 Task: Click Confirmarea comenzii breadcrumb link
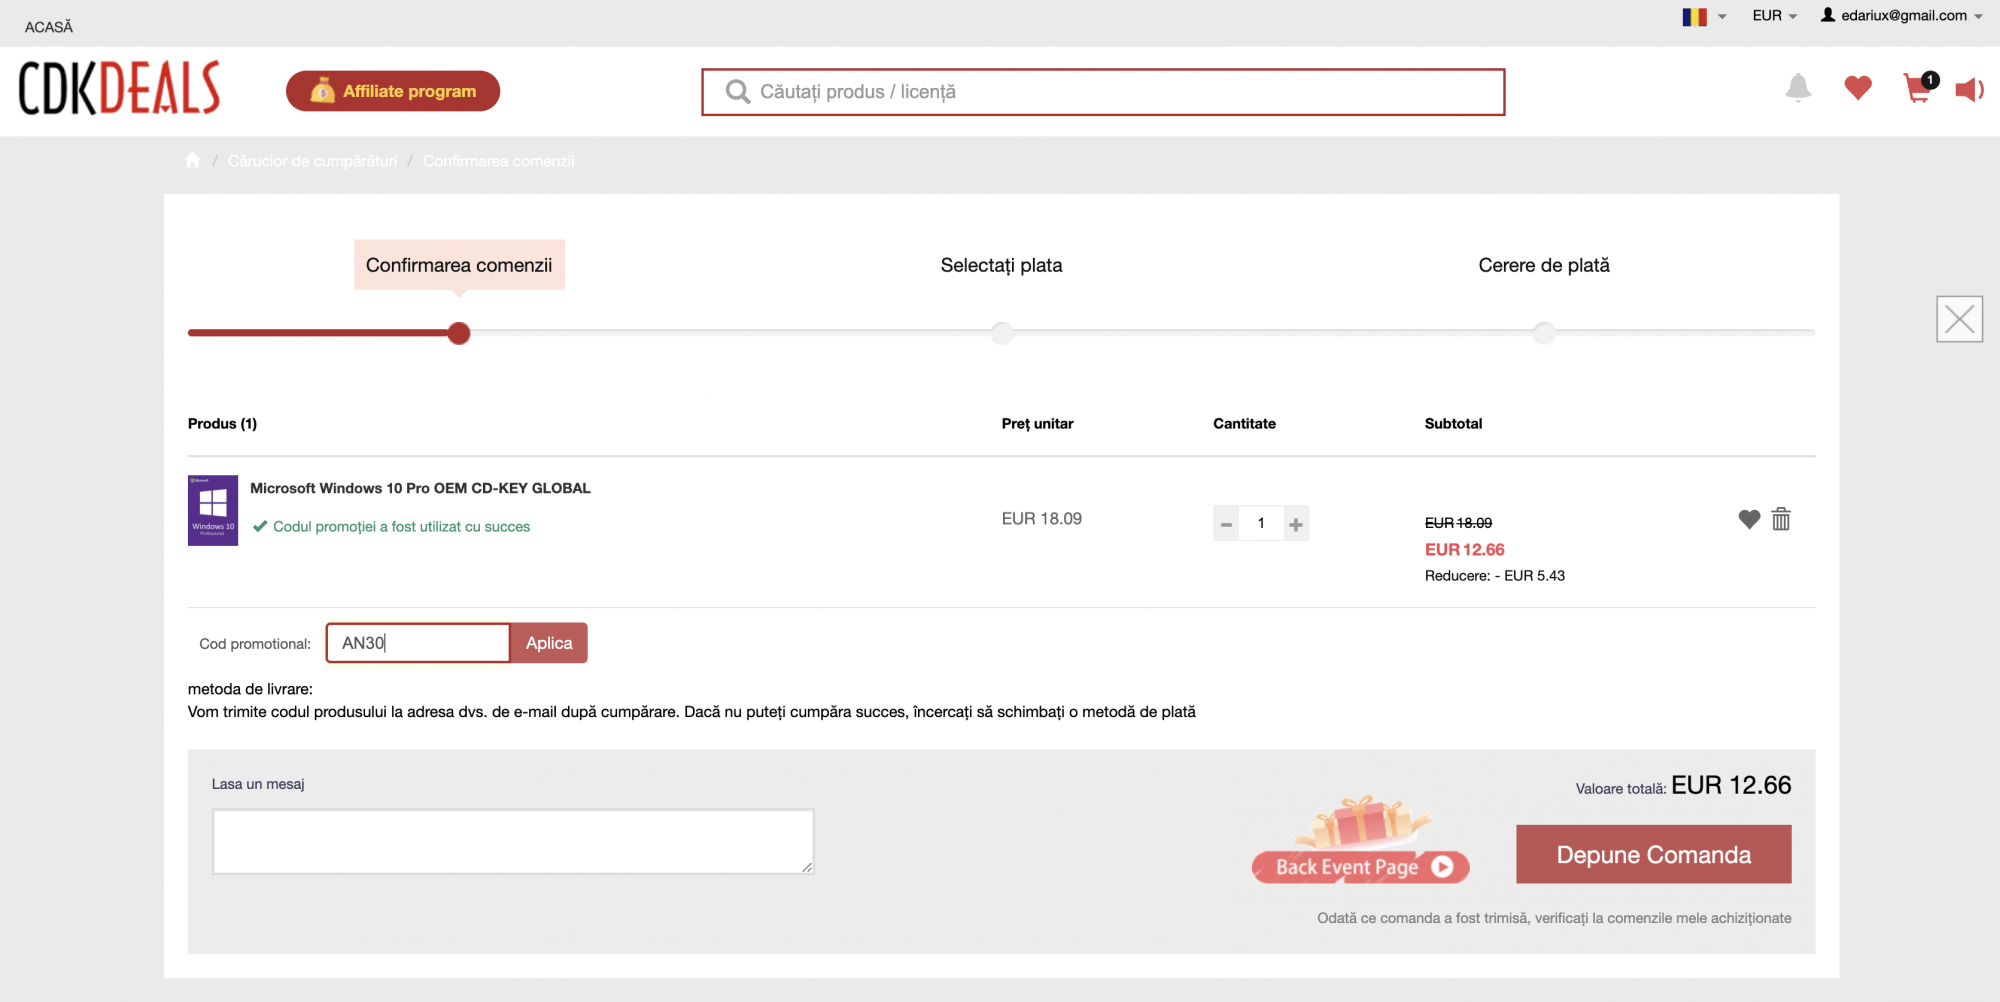pos(498,161)
